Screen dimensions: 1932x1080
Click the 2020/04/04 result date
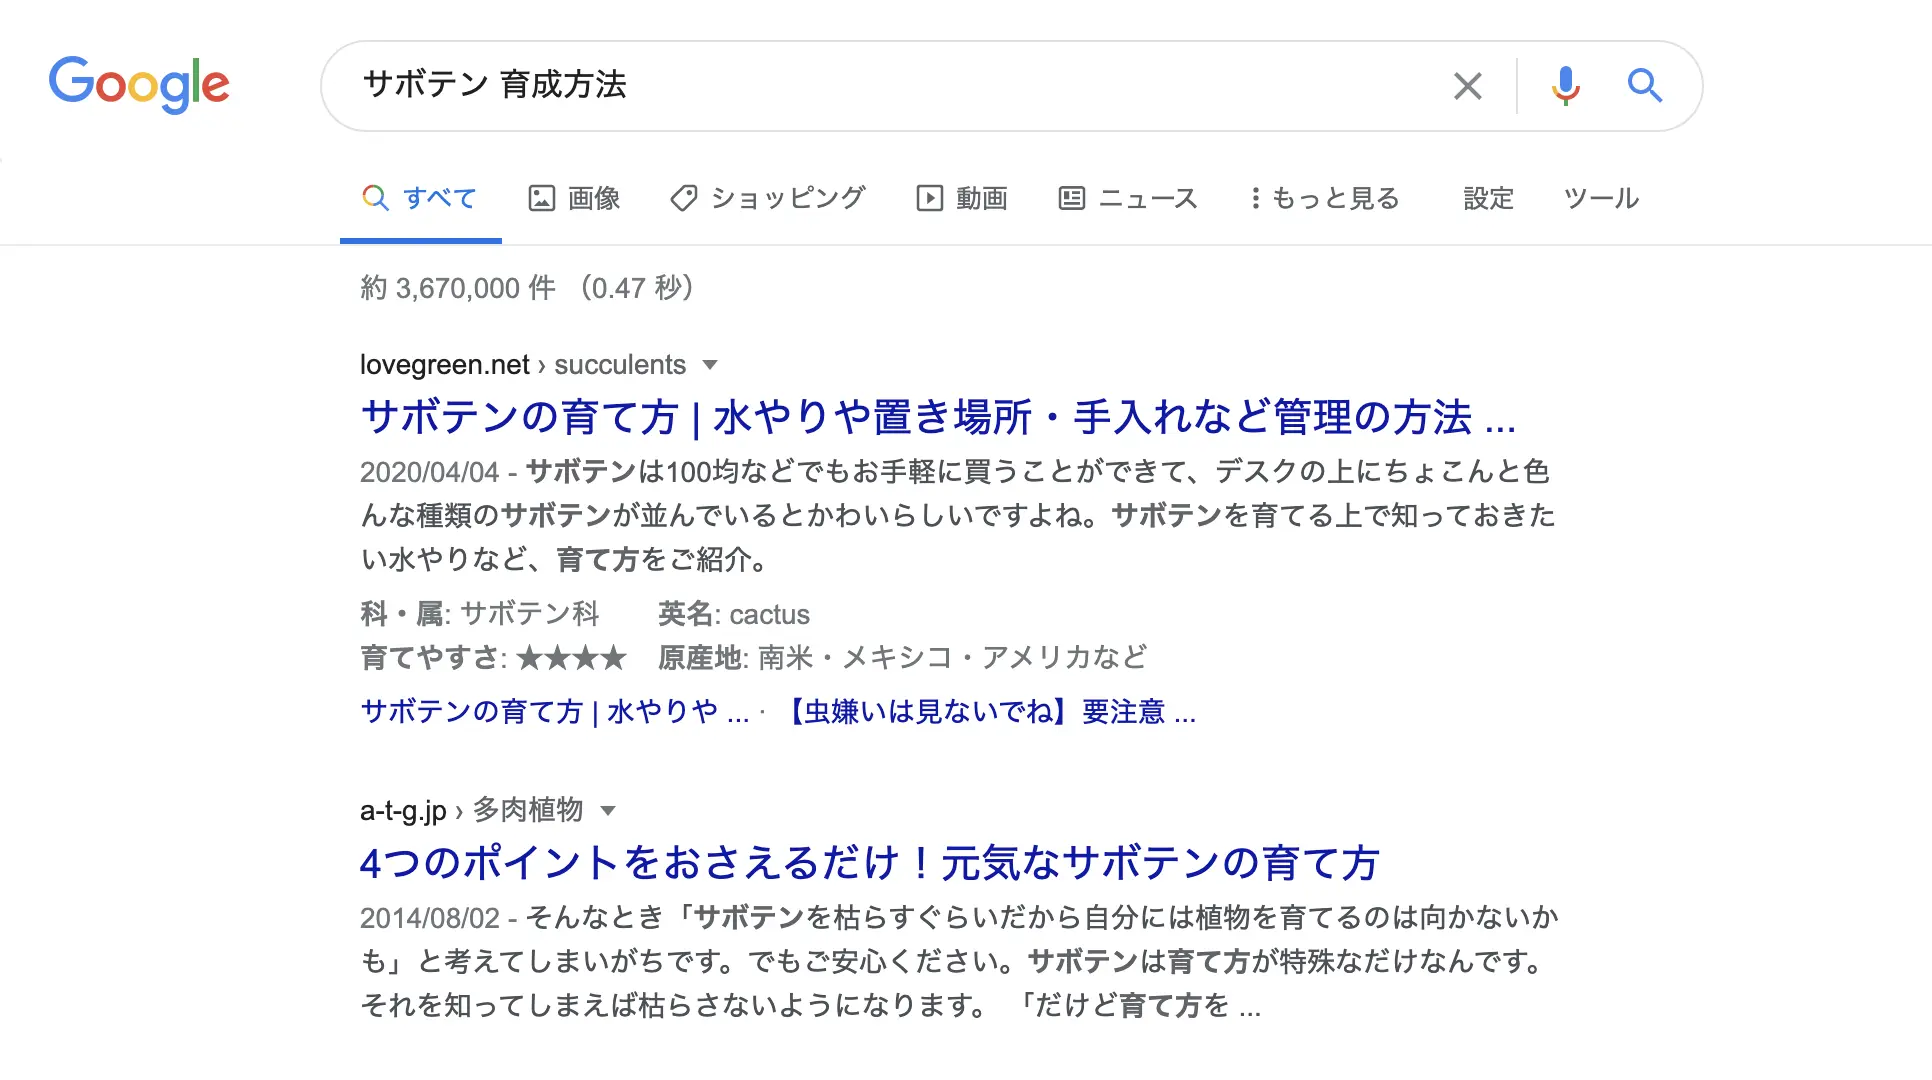click(429, 471)
